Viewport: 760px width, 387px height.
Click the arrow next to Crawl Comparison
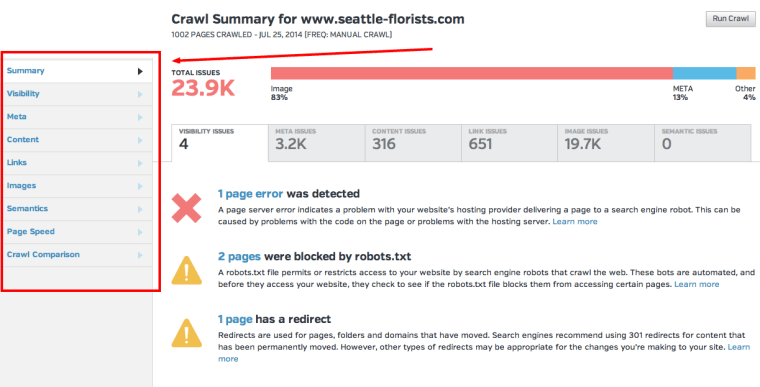[140, 255]
